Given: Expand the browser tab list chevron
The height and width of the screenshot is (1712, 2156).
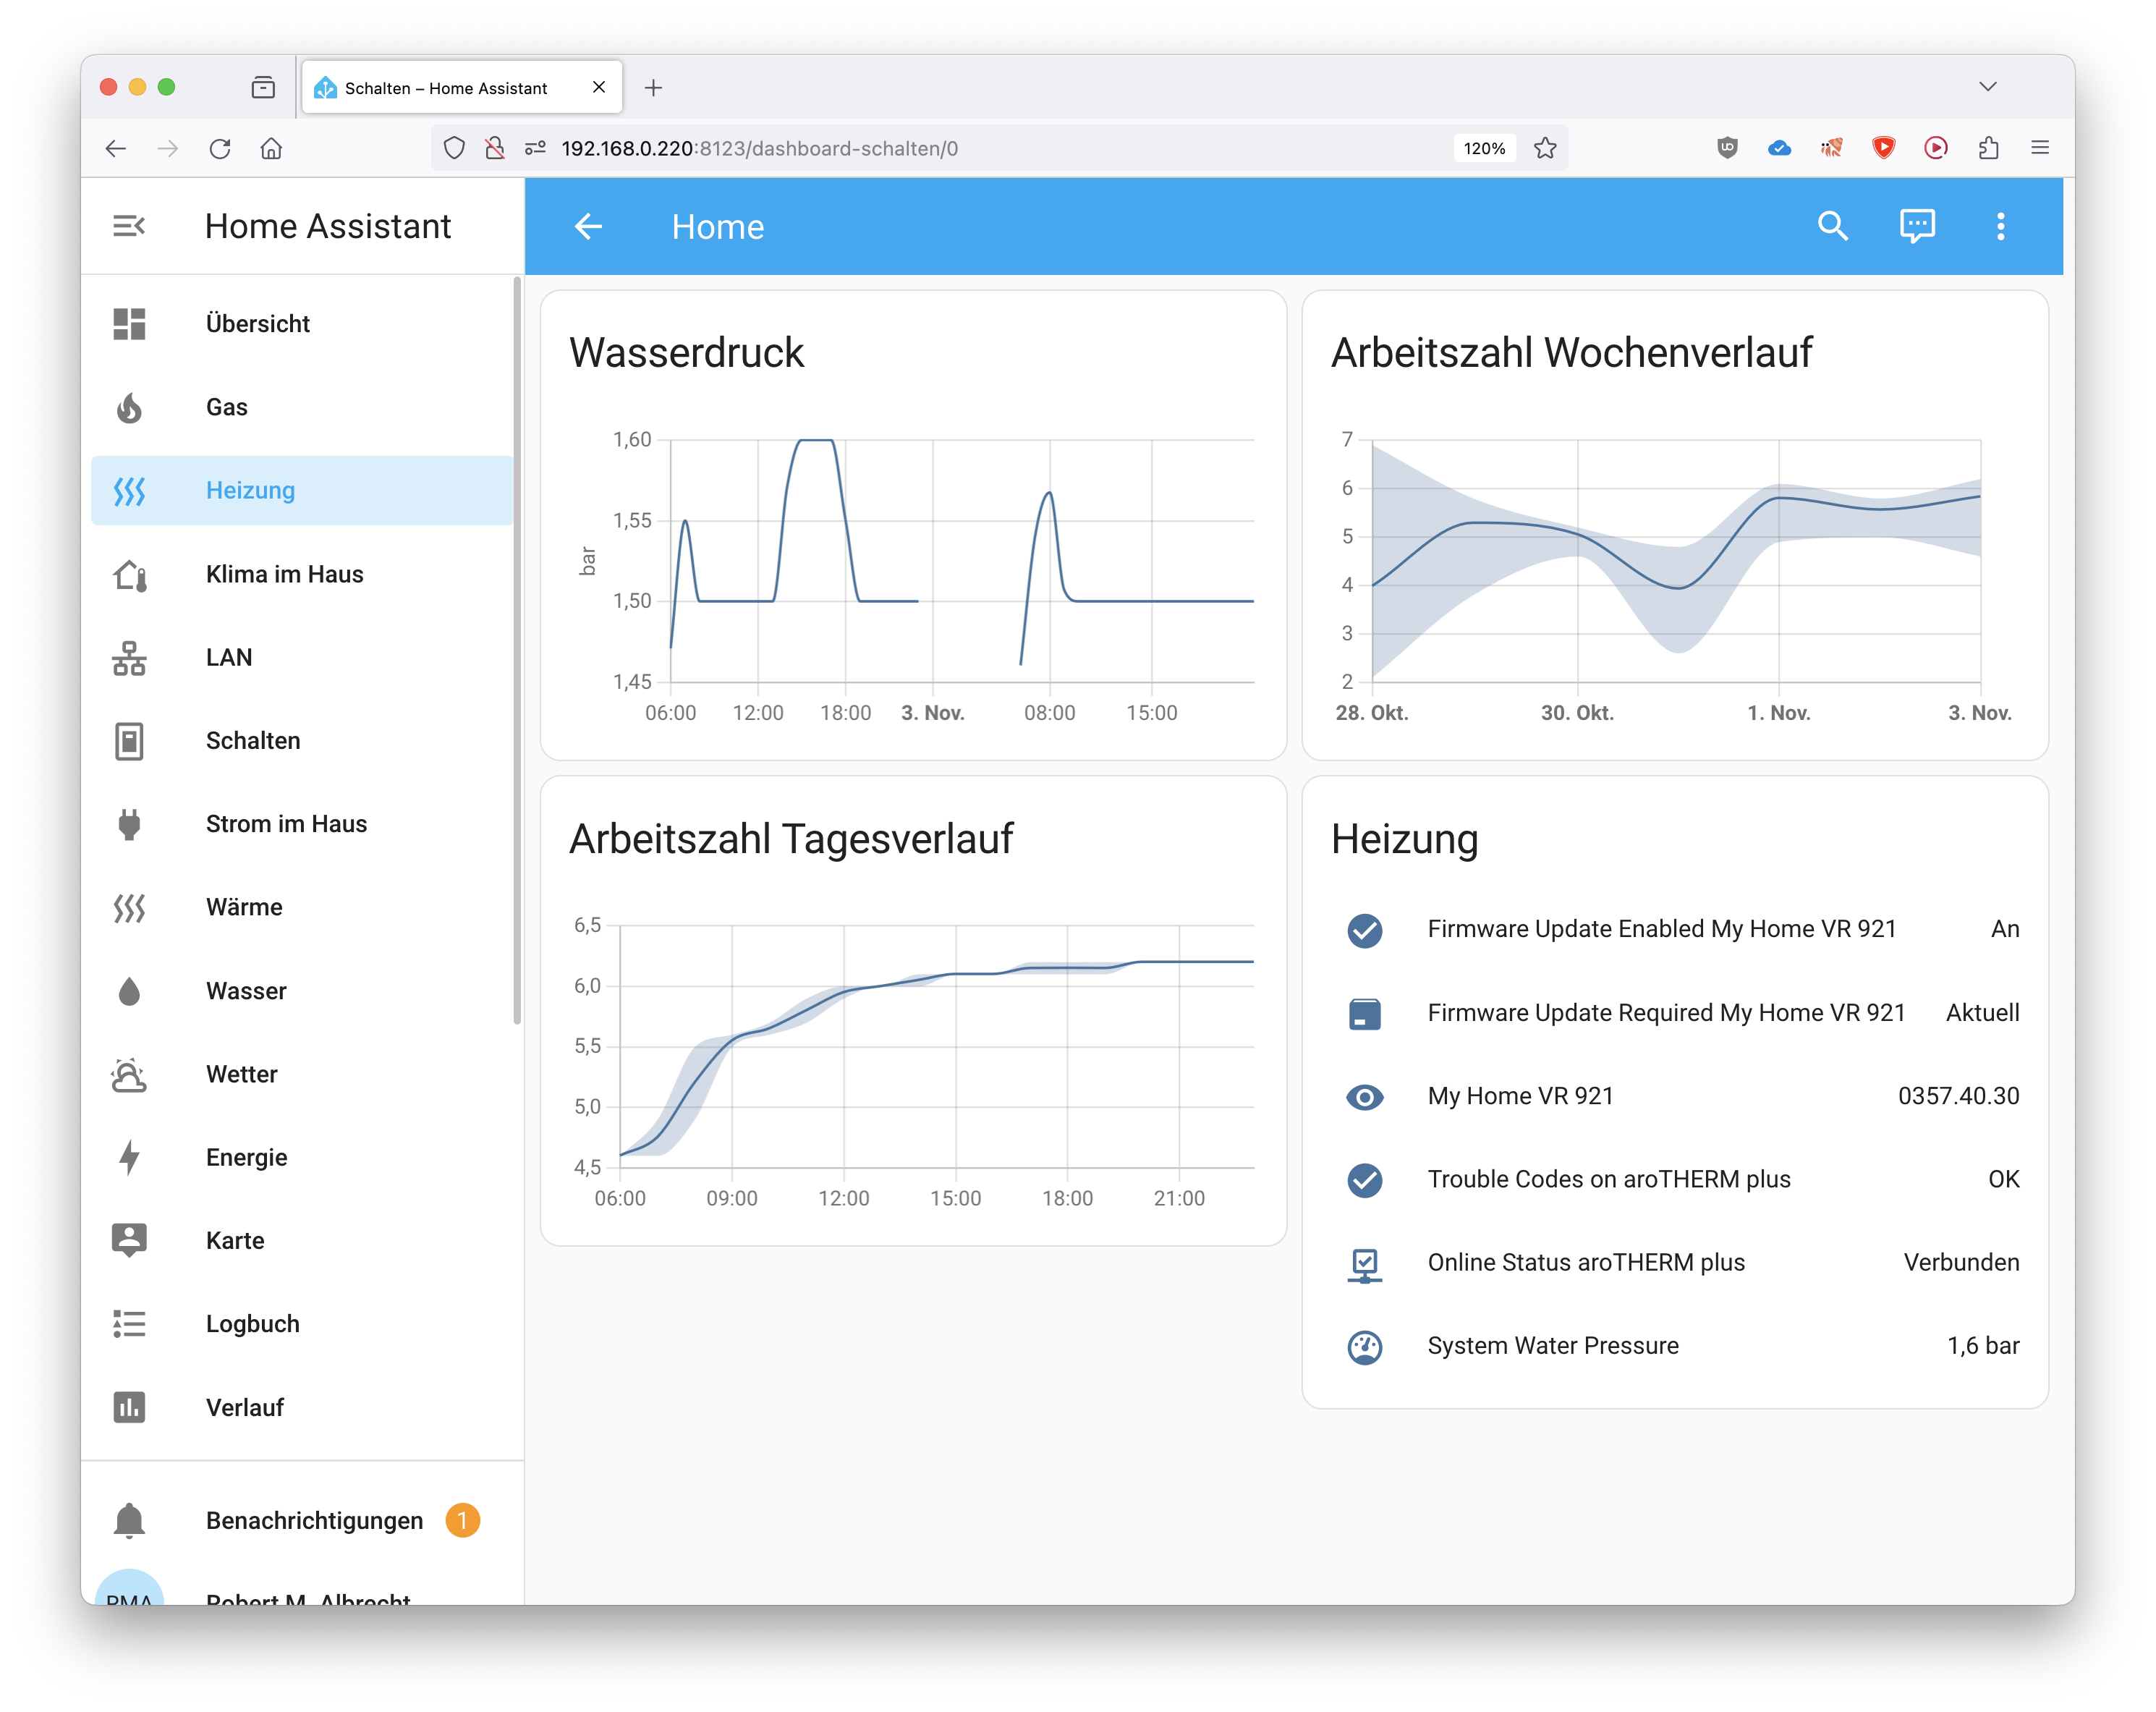Looking at the screenshot, I should tap(1987, 87).
